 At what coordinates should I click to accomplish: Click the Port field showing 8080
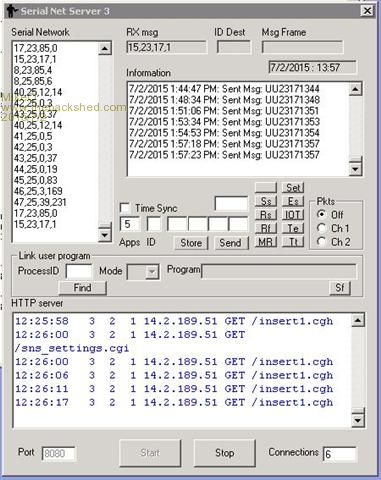coord(58,453)
